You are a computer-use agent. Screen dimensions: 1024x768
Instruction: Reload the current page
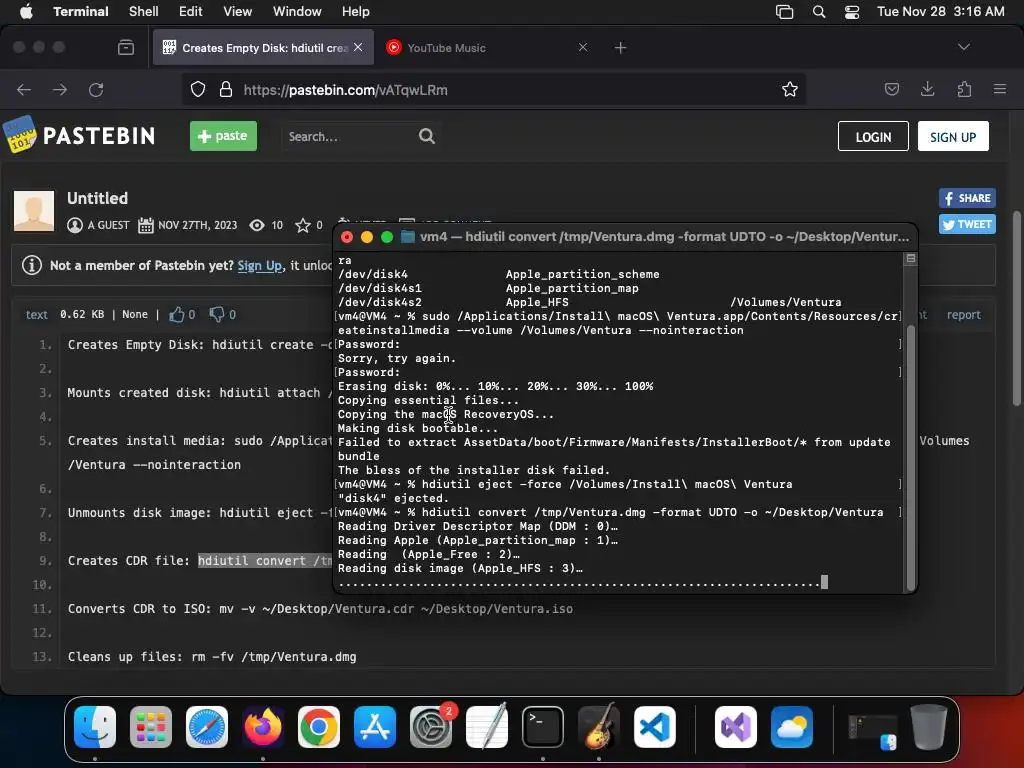pyautogui.click(x=96, y=89)
